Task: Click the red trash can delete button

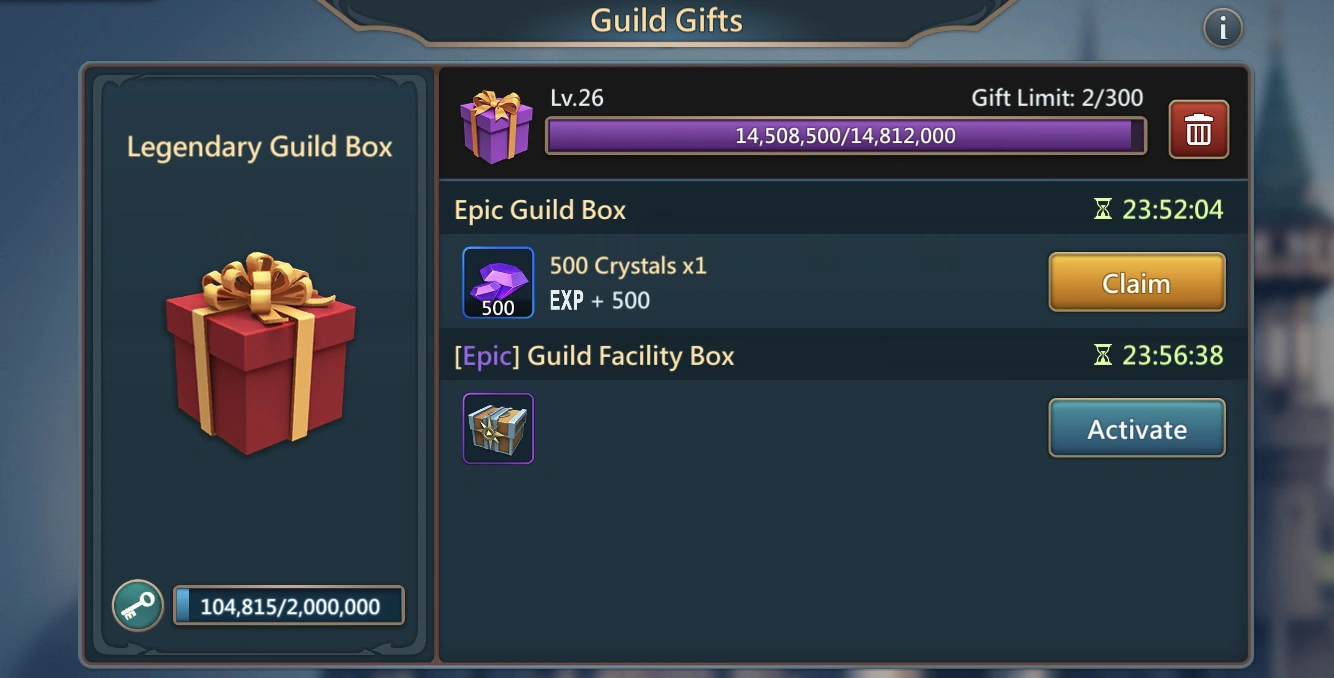Action: click(x=1199, y=129)
